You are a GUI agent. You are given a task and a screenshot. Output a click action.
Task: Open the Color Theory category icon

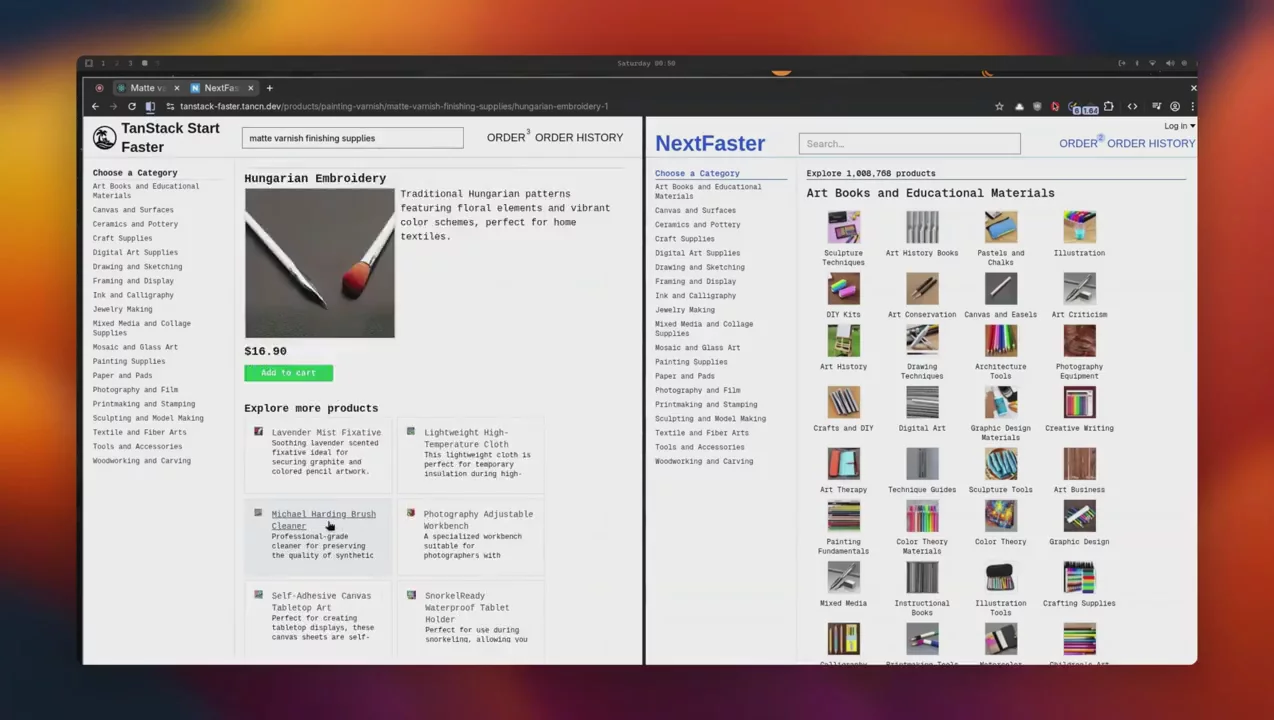pyautogui.click(x=1000, y=516)
